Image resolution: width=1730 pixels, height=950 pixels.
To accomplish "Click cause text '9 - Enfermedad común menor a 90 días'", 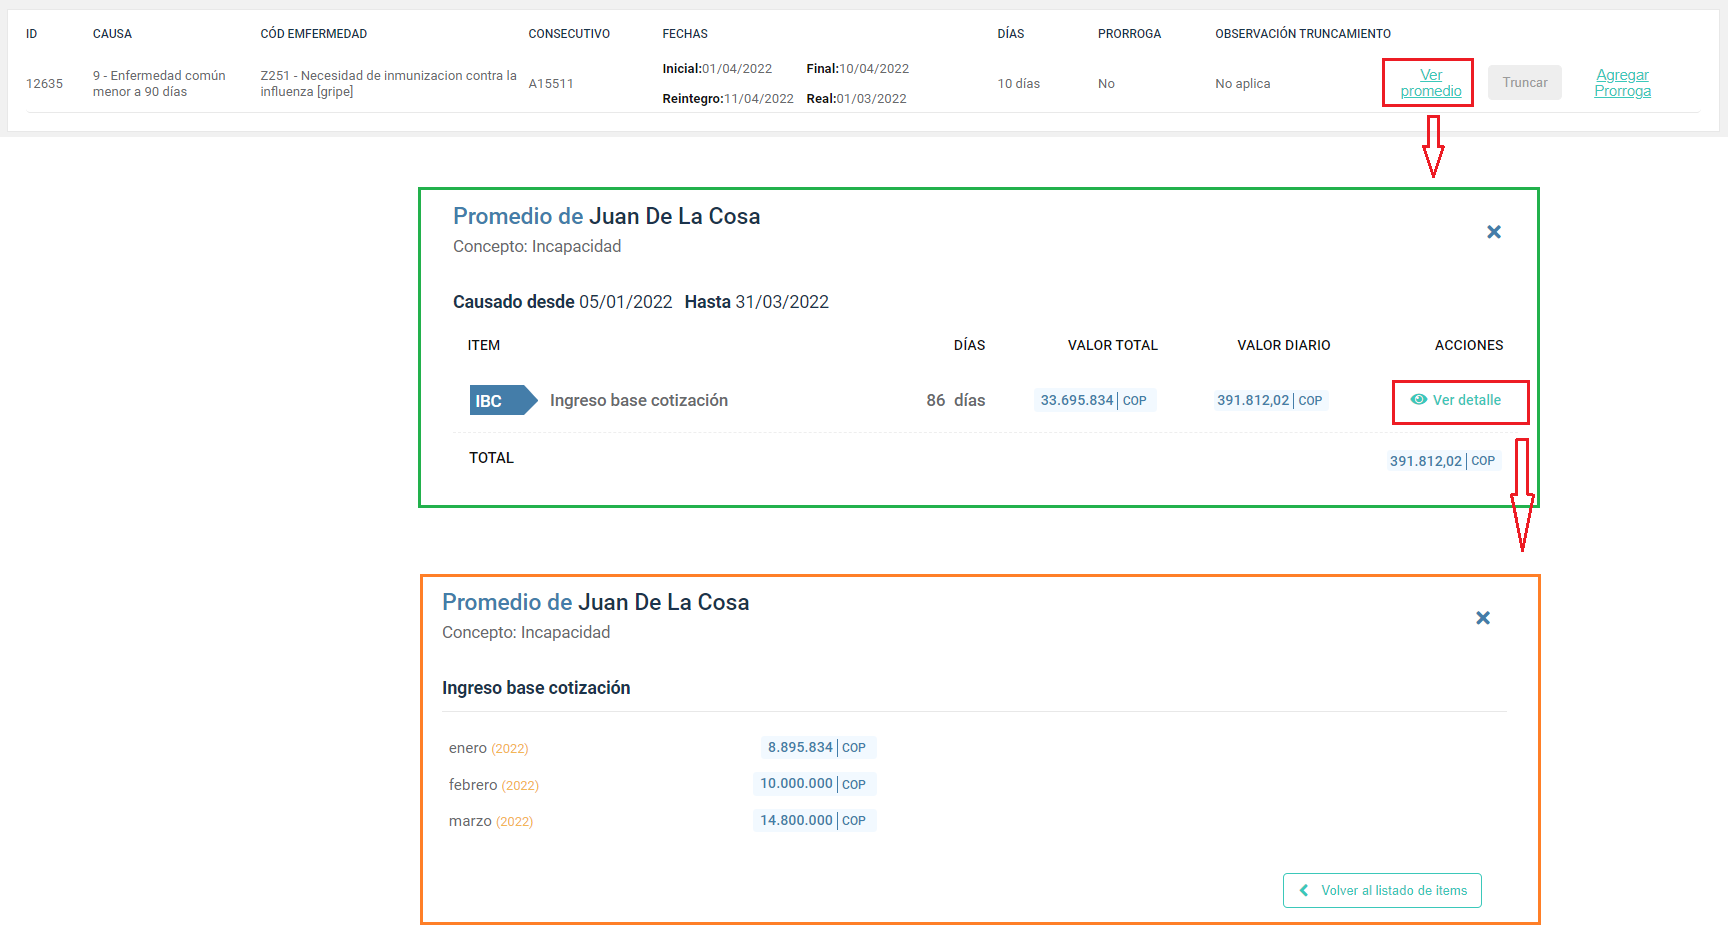I will coord(159,84).
